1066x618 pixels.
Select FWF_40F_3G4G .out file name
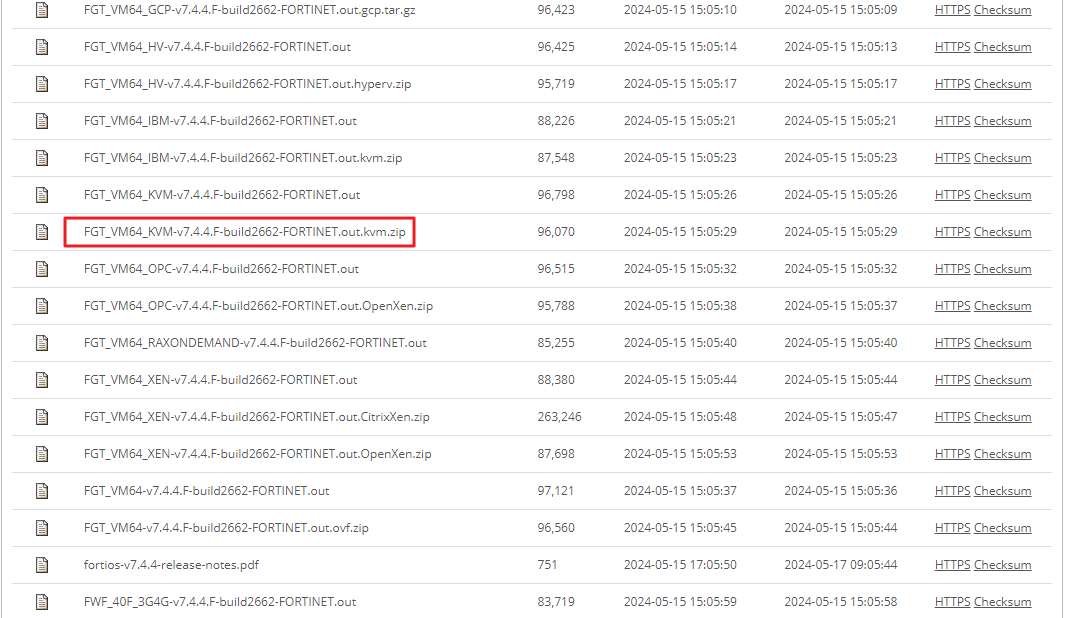220,602
